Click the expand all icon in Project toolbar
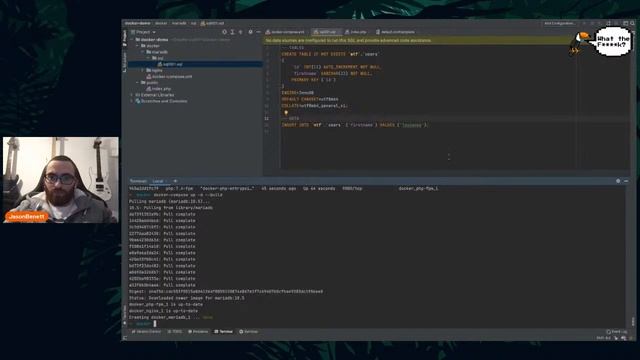The width and height of the screenshot is (640, 360). pos(232,32)
